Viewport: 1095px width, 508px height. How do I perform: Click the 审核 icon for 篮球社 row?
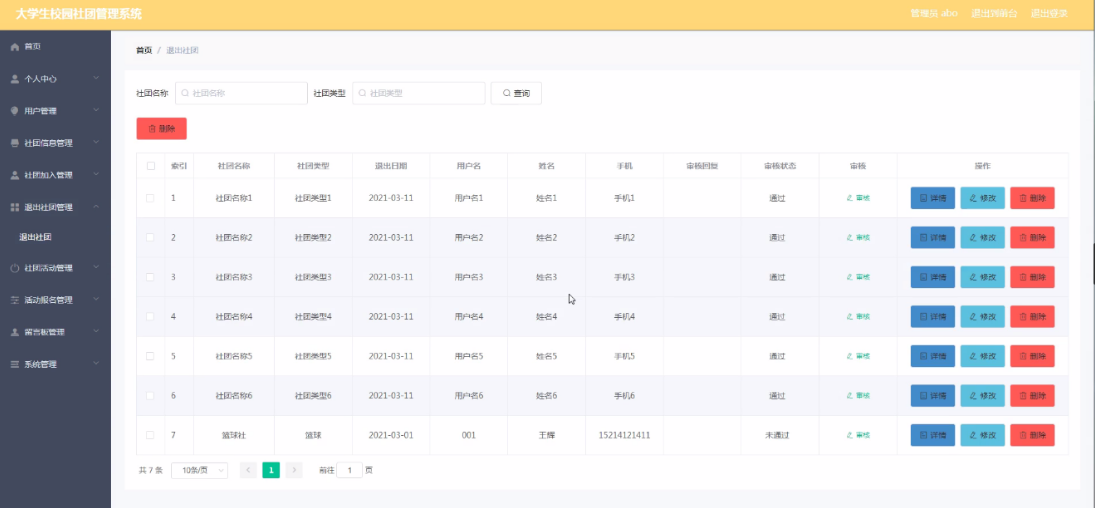(850, 435)
